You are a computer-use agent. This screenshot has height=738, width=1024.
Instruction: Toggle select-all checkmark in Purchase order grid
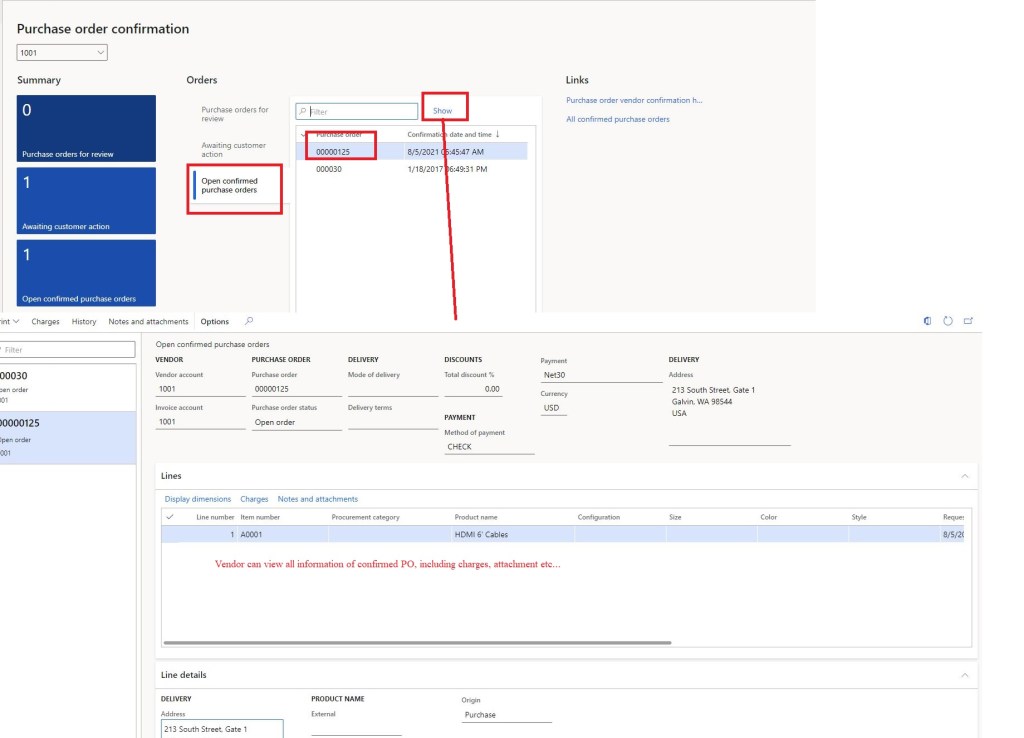pos(304,134)
